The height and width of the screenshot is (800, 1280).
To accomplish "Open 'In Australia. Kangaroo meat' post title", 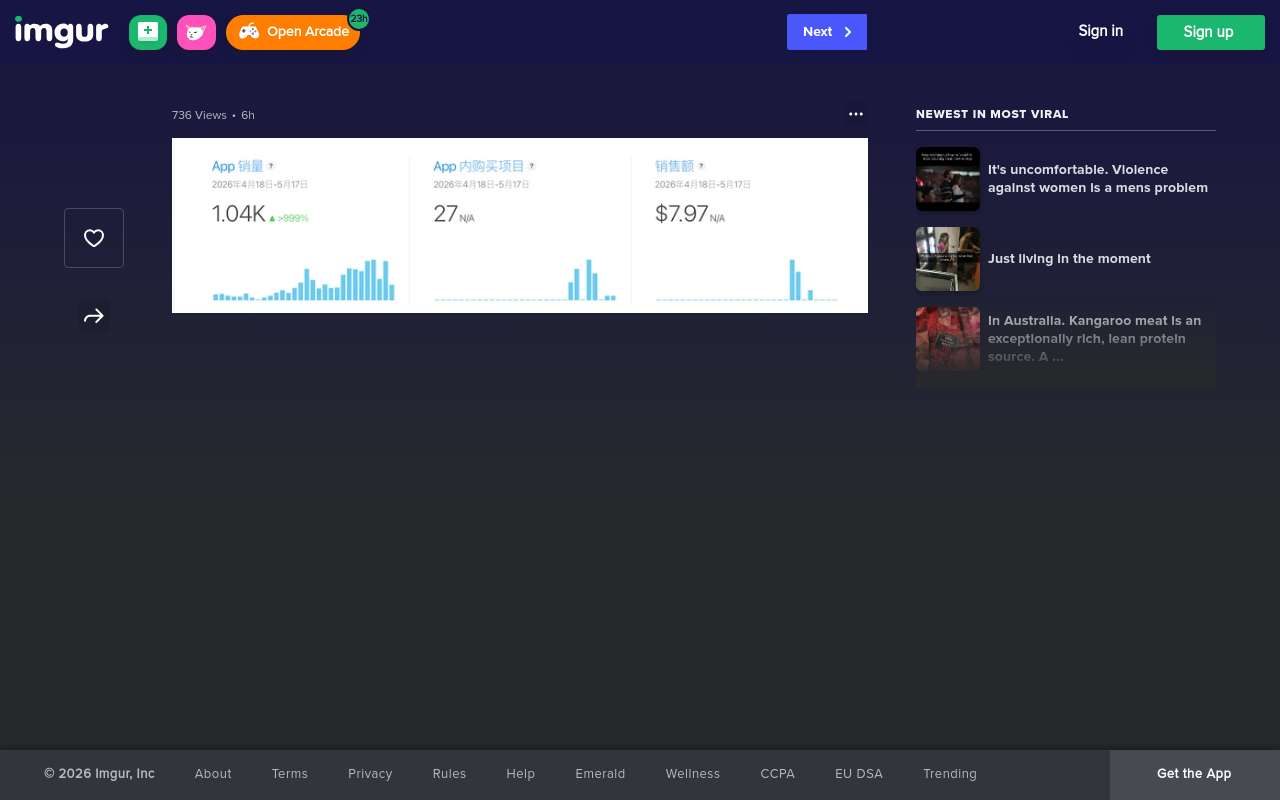I will pyautogui.click(x=1095, y=339).
